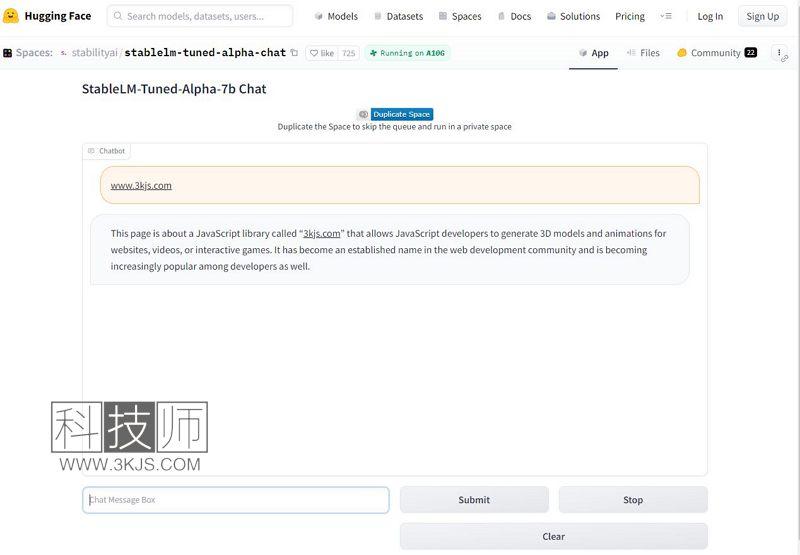Viewport: 800px width, 555px height.
Task: Copy the space name icon
Action: pos(294,52)
